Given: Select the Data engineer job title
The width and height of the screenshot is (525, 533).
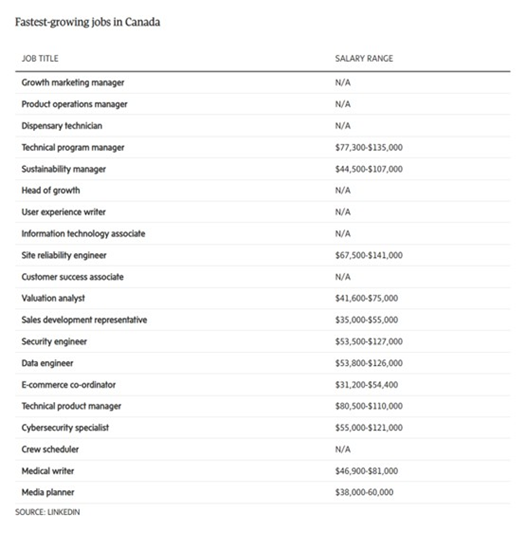Looking at the screenshot, I should pyautogui.click(x=47, y=363).
